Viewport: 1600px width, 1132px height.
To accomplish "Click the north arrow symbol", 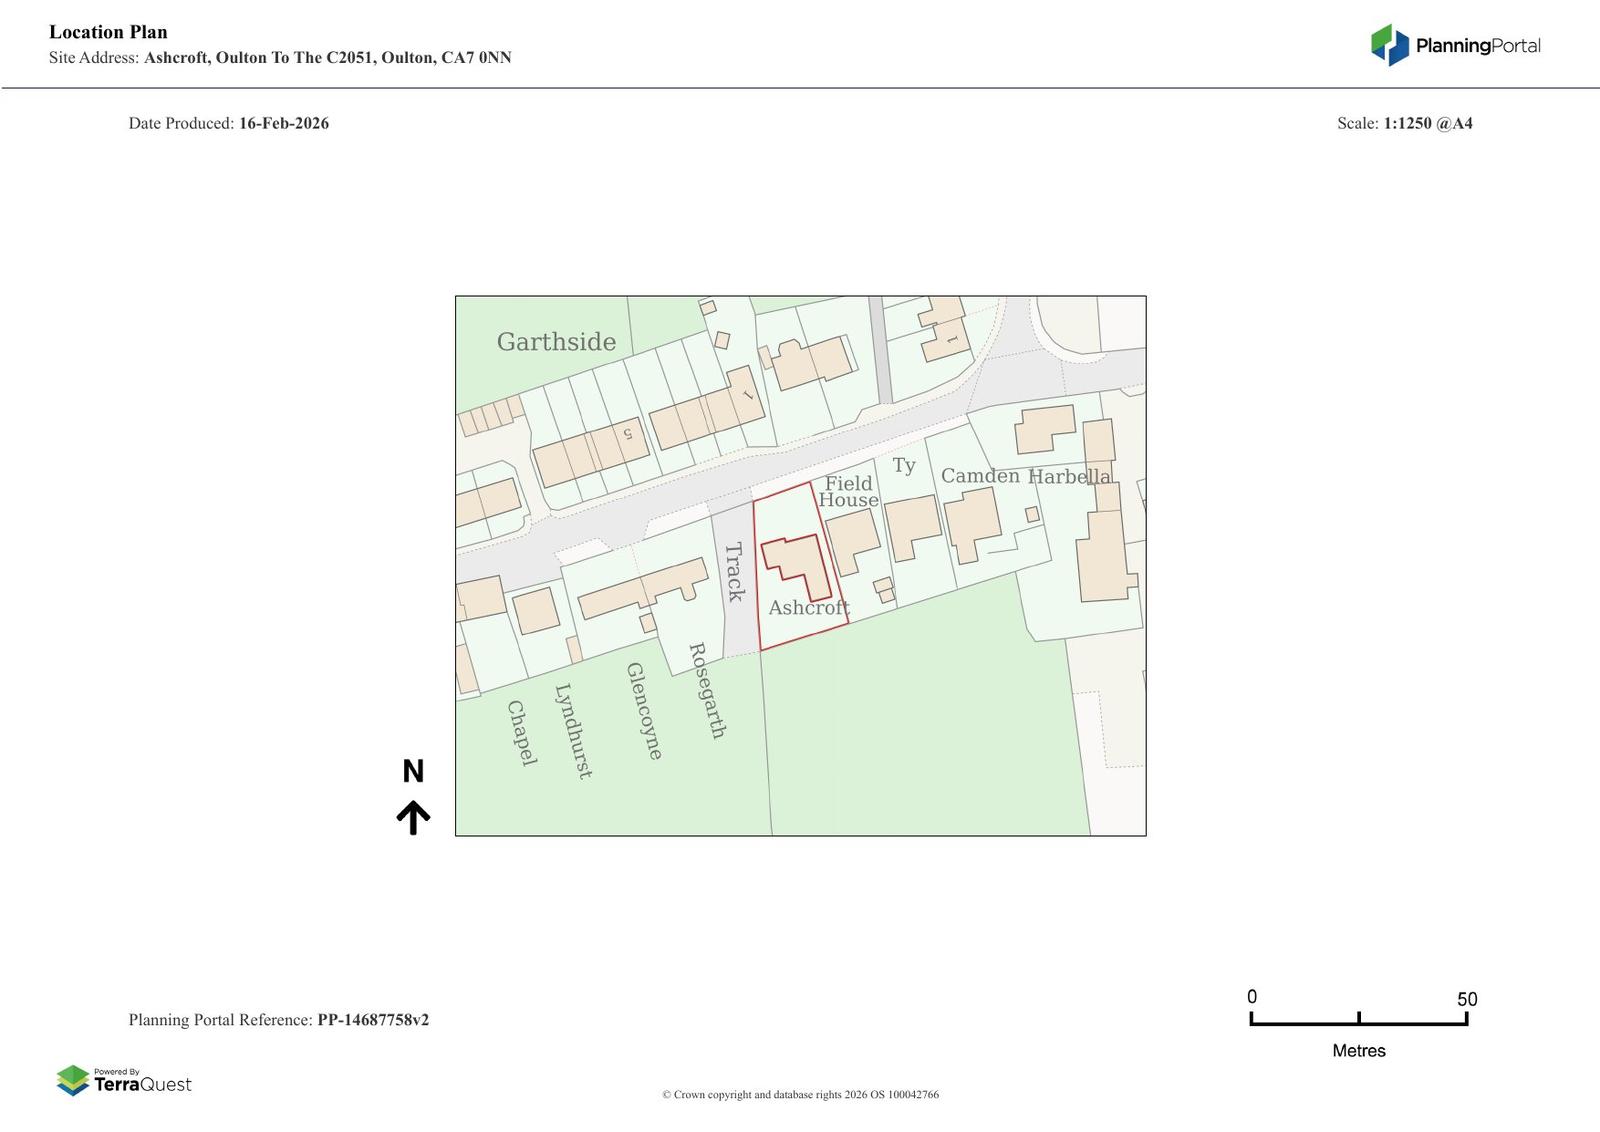I will [413, 817].
